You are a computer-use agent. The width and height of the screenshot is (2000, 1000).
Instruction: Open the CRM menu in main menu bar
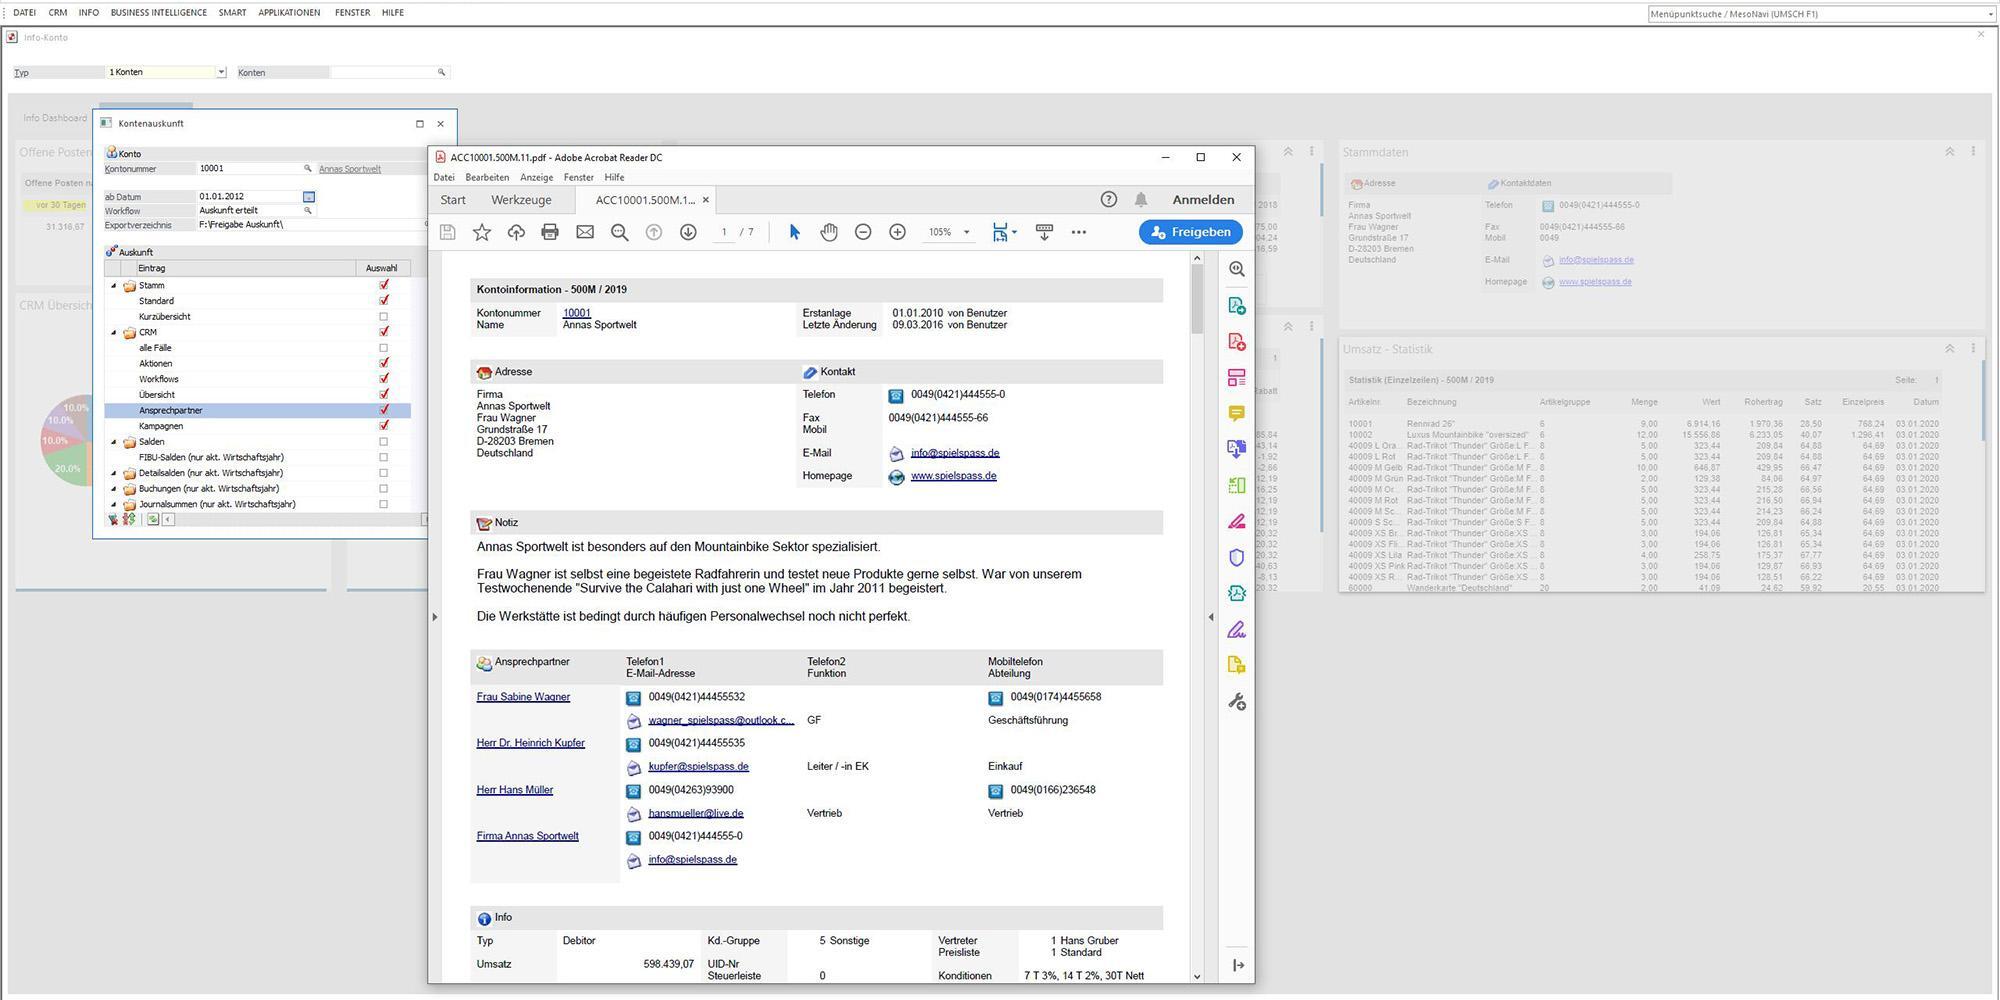click(58, 13)
